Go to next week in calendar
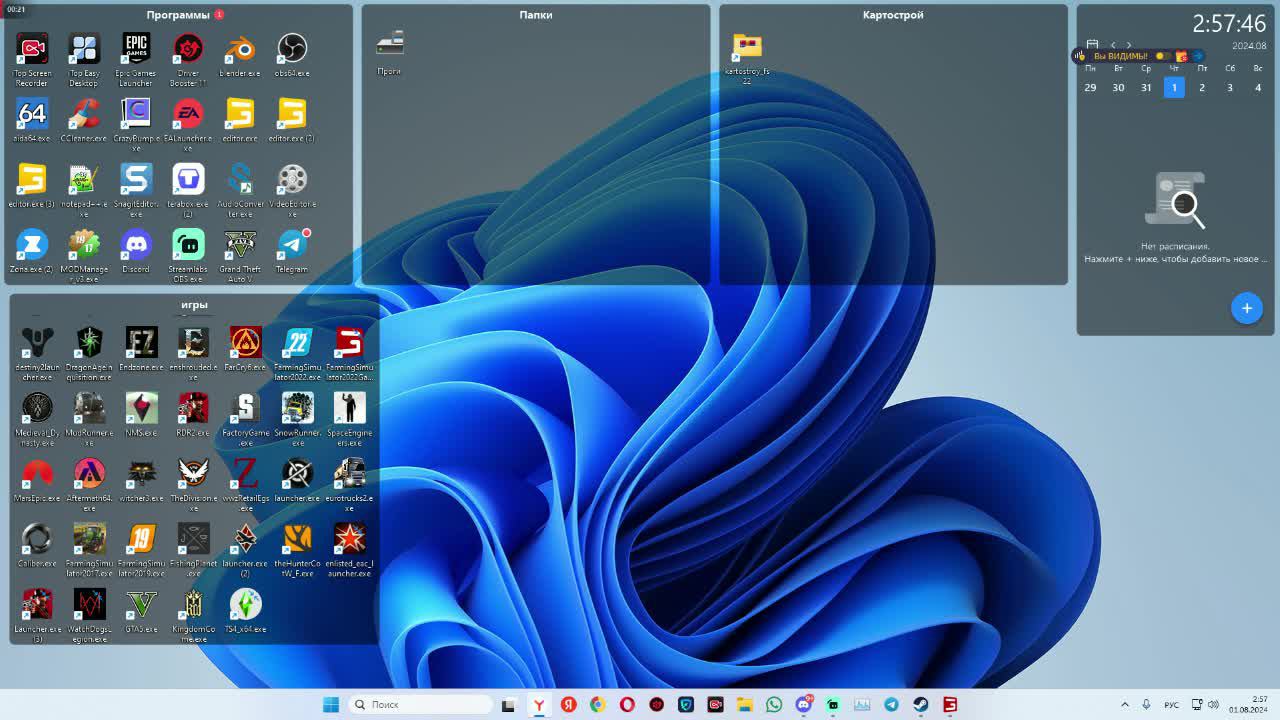The width and height of the screenshot is (1280, 720). point(1129,45)
